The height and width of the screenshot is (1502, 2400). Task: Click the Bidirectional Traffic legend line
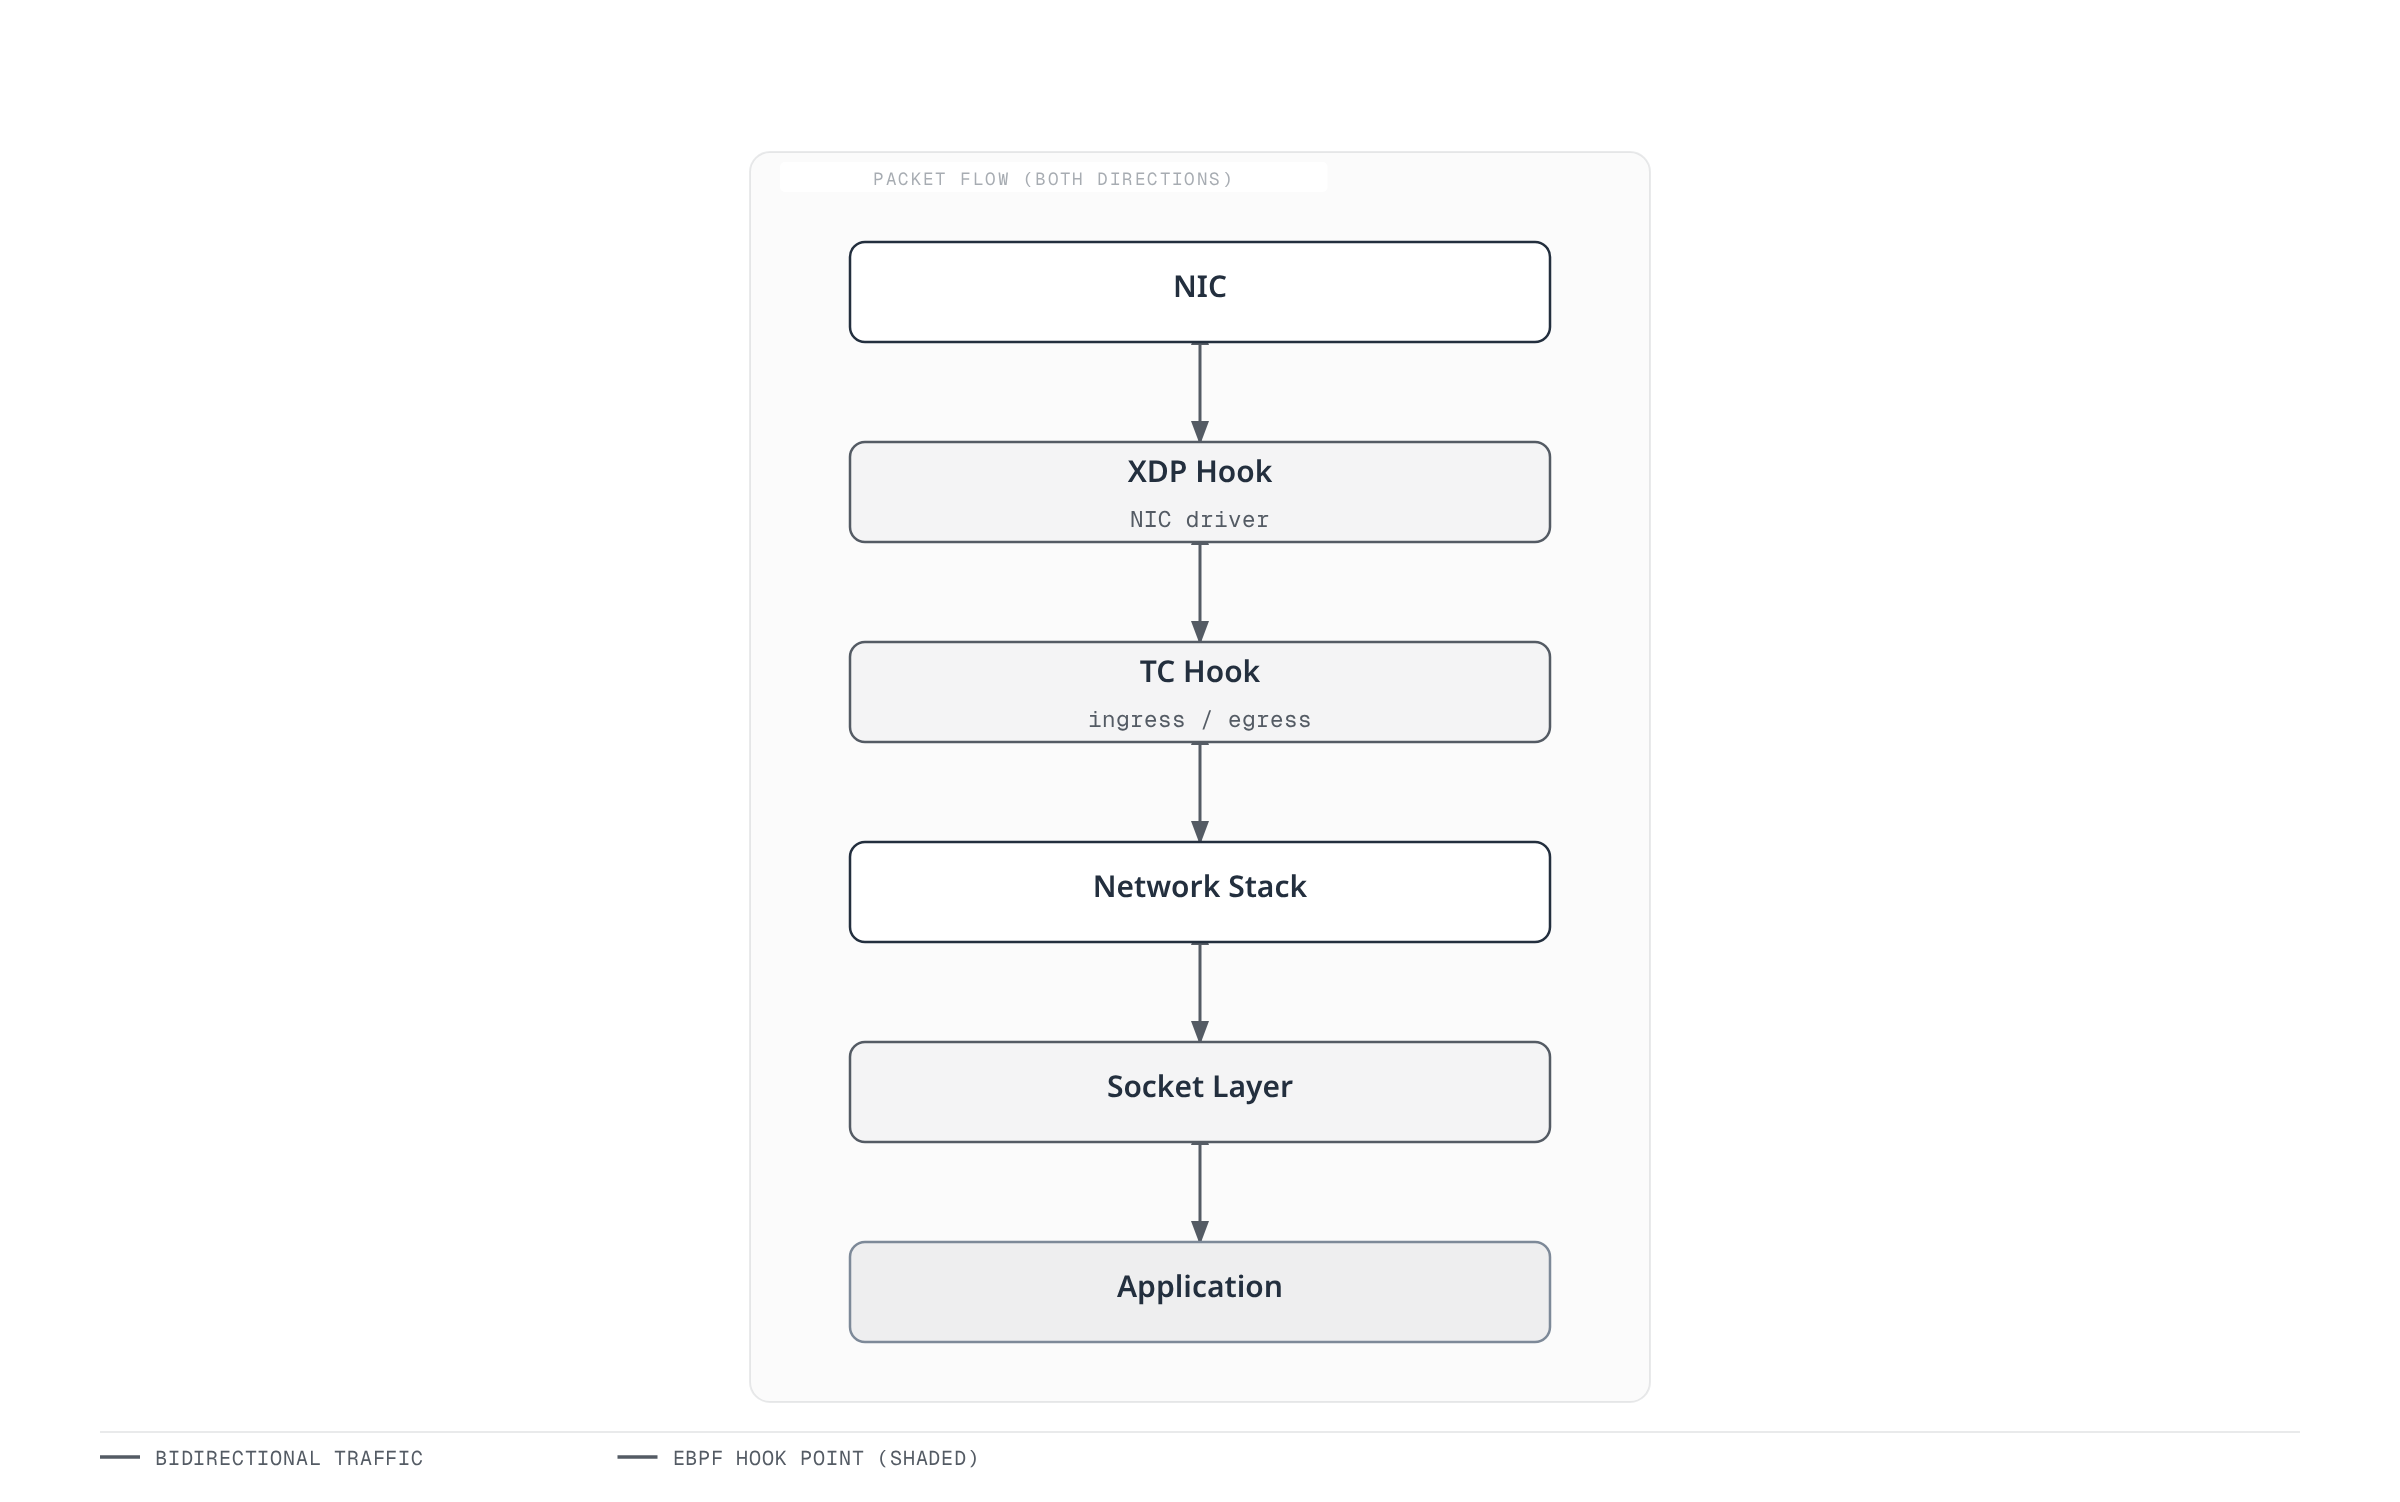pyautogui.click(x=120, y=1457)
